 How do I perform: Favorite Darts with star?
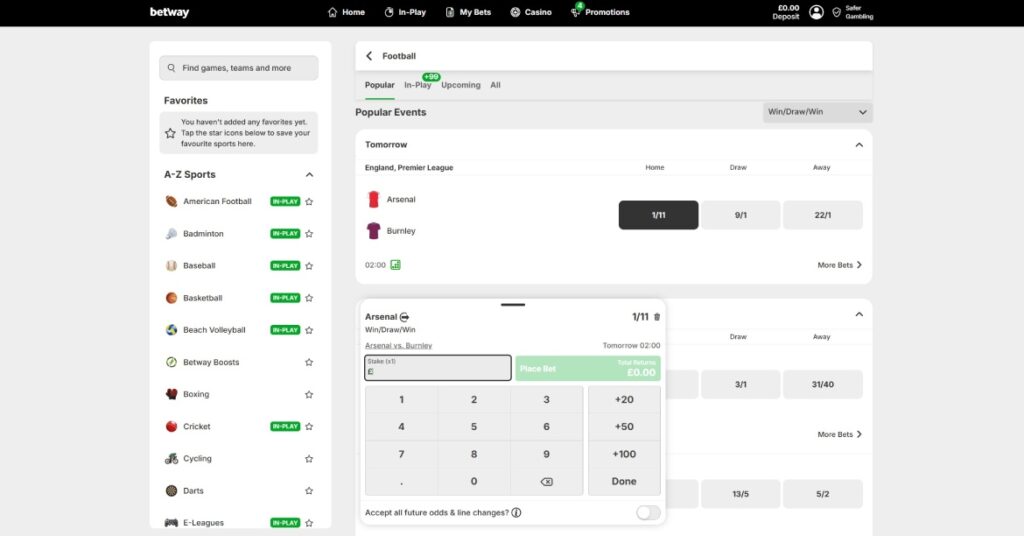point(310,490)
